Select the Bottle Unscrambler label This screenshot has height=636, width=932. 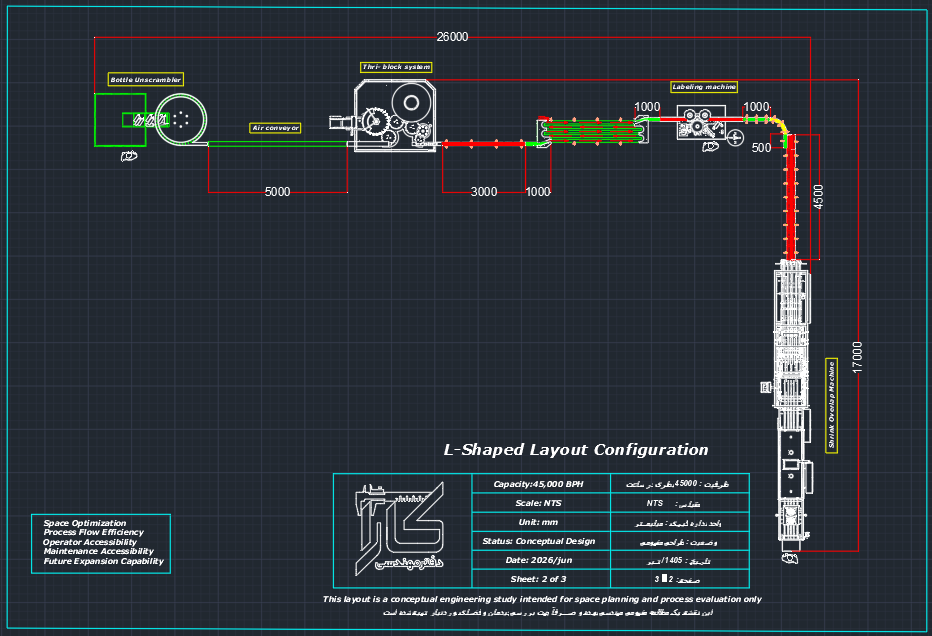[x=146, y=80]
